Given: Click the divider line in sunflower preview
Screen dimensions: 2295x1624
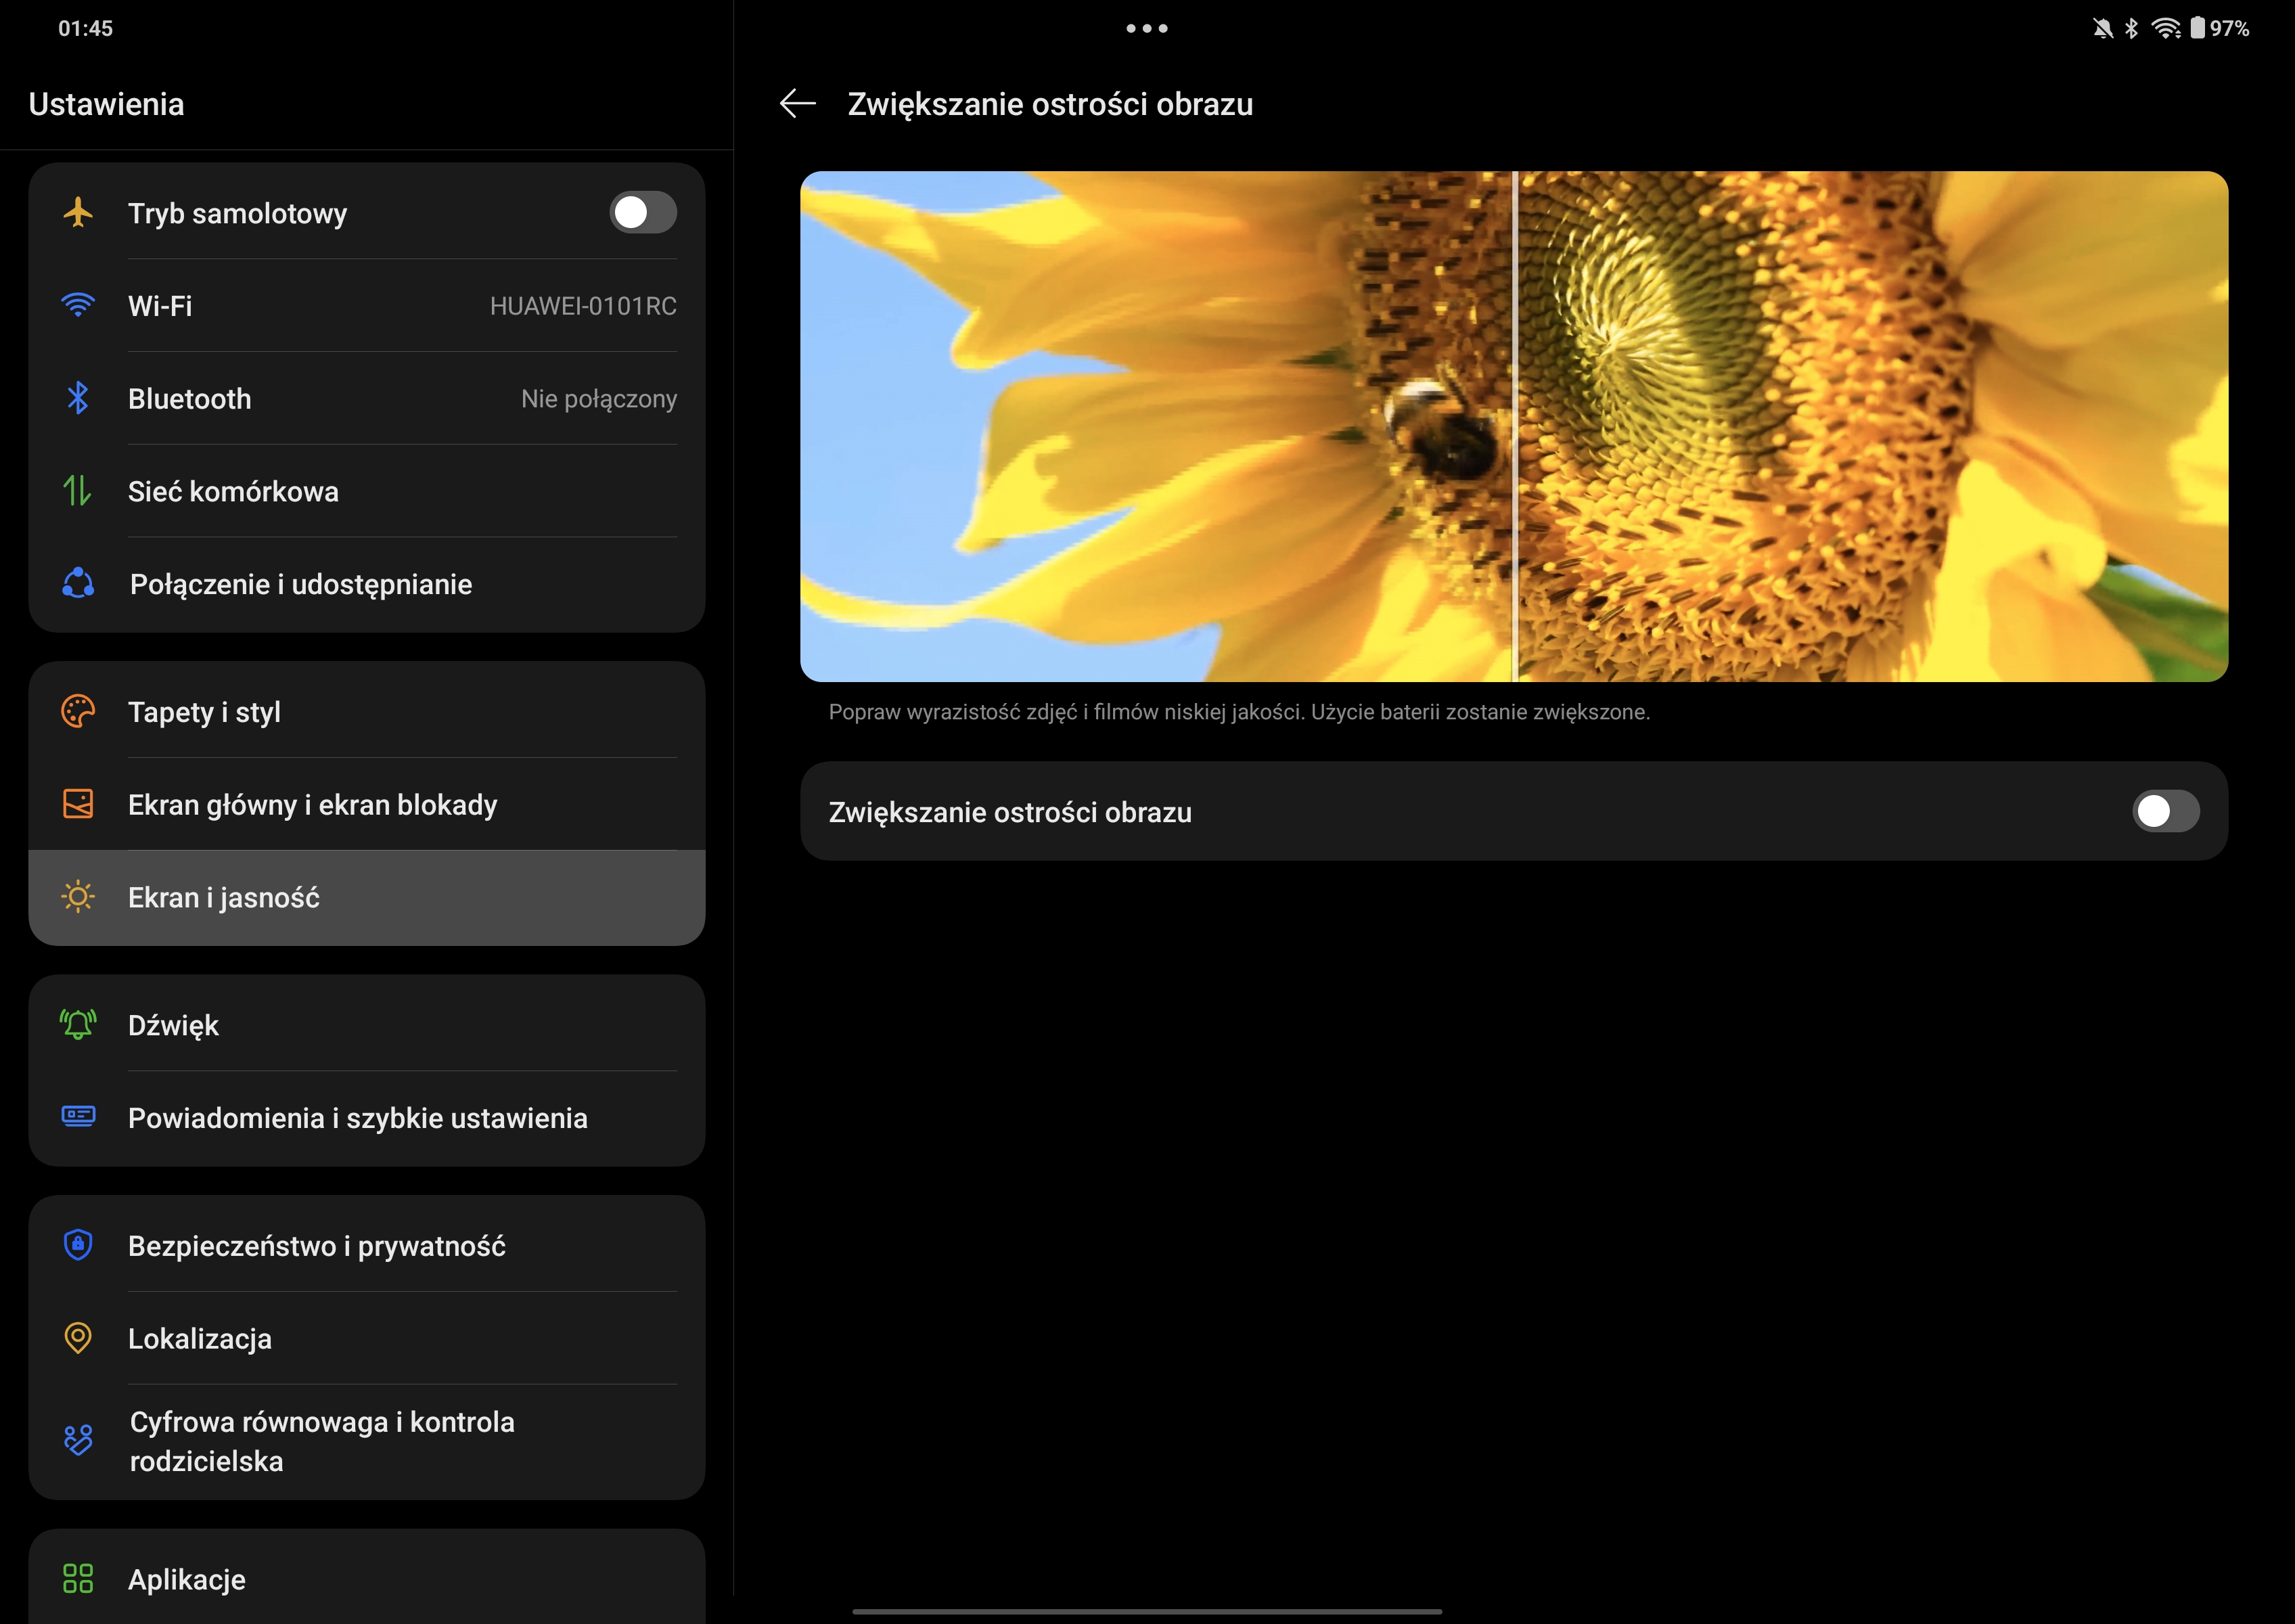Looking at the screenshot, I should click(1515, 427).
